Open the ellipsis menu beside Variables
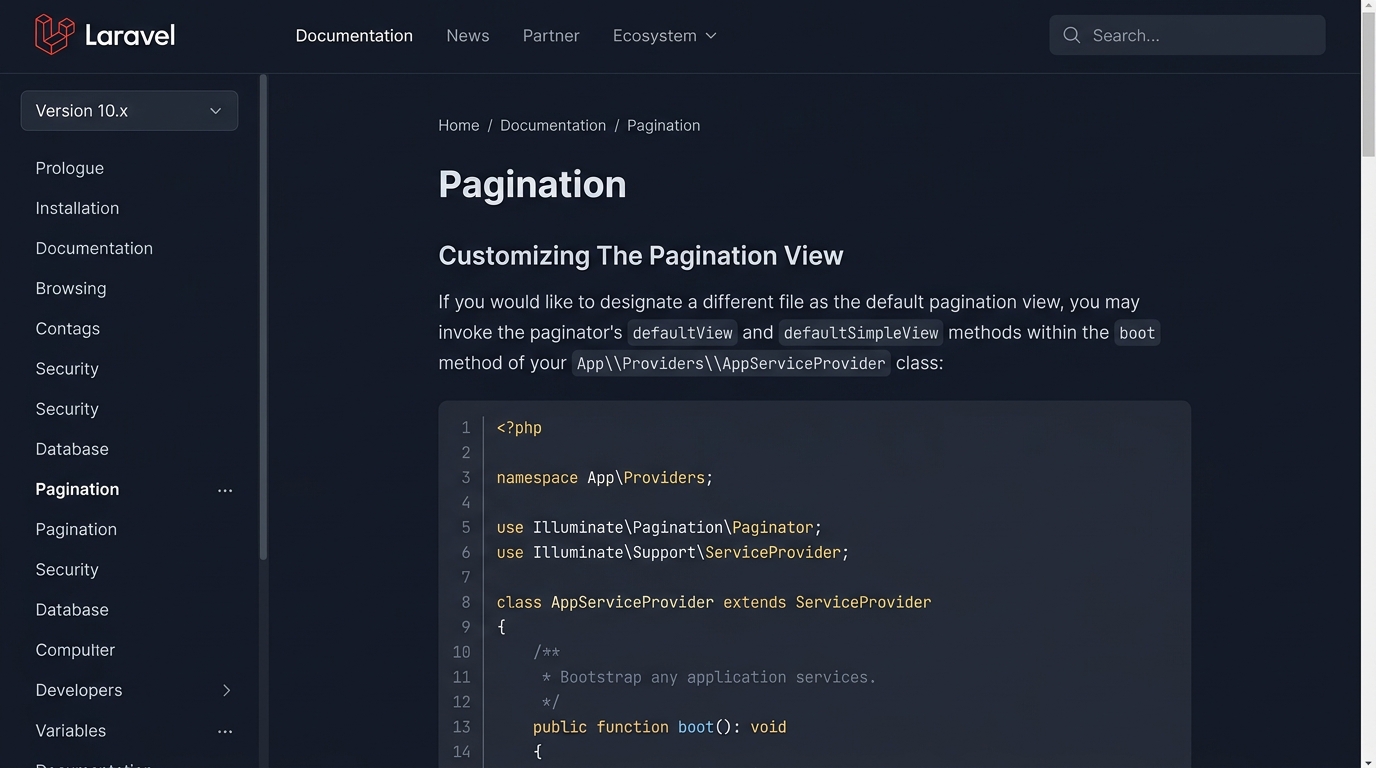 [225, 731]
